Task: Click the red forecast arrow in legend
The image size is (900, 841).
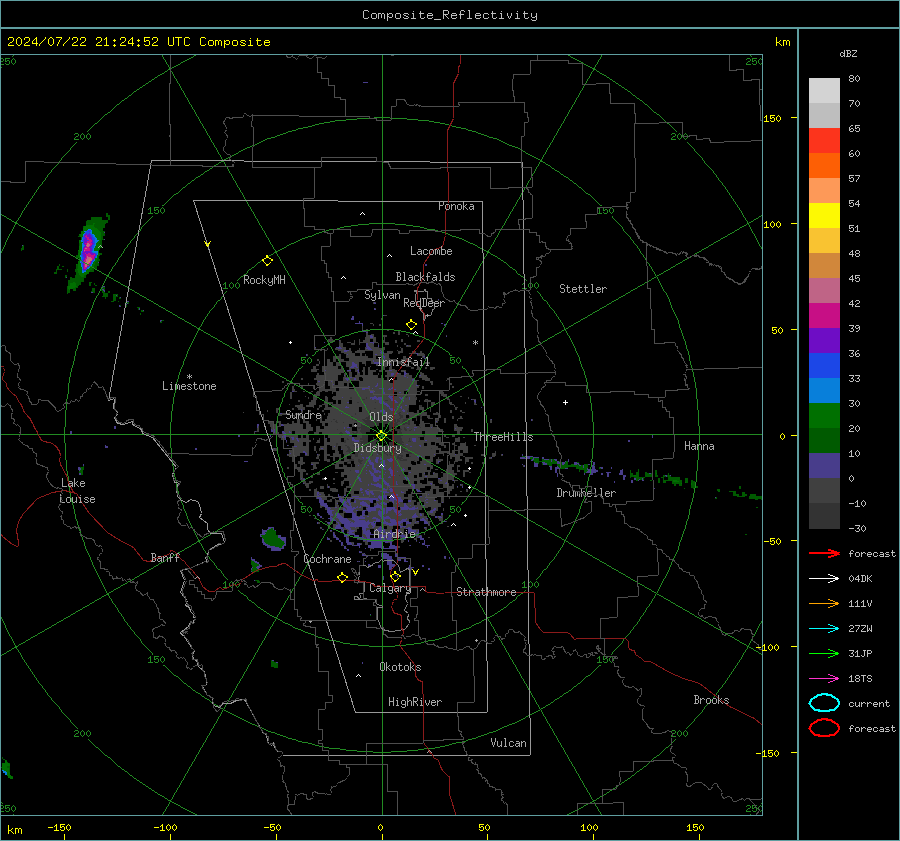Action: click(x=824, y=553)
